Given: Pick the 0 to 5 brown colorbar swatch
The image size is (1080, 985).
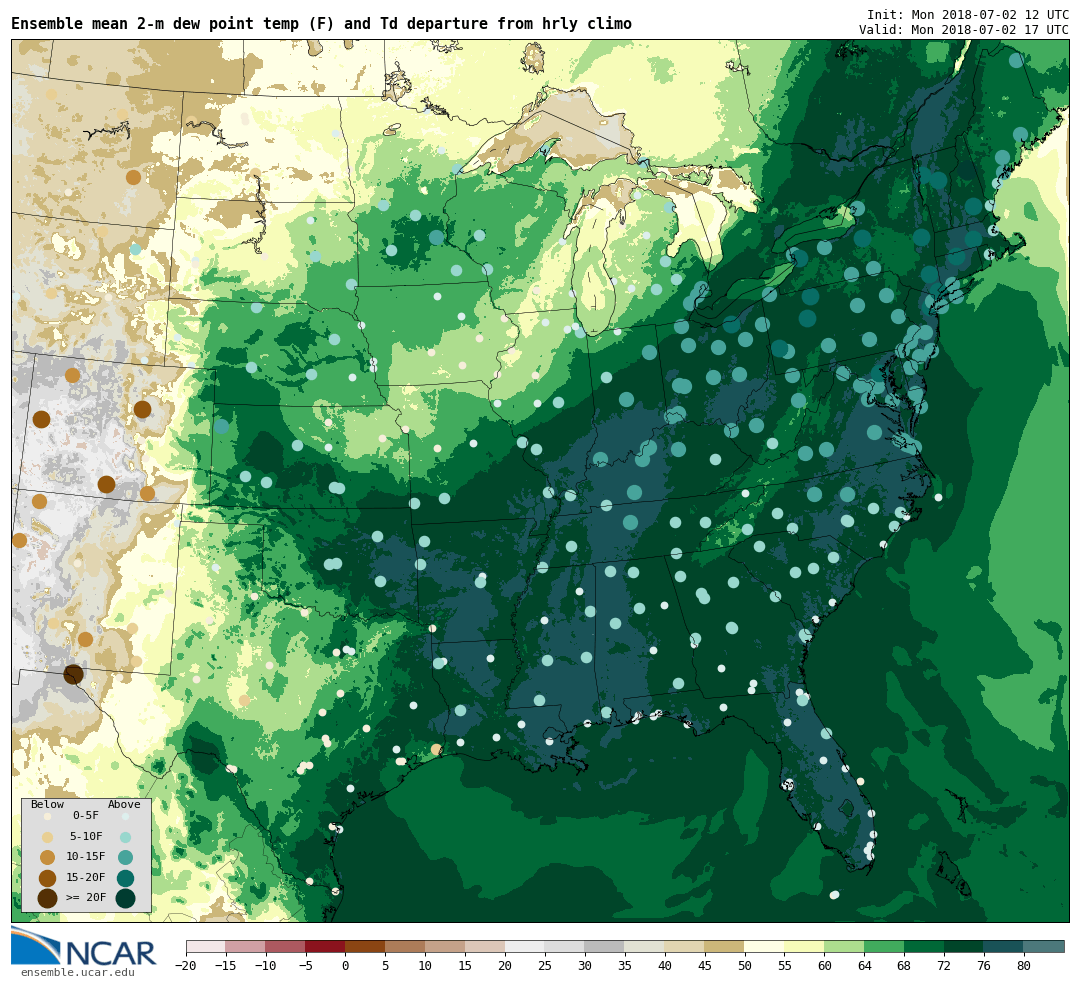Looking at the screenshot, I should click(x=365, y=946).
